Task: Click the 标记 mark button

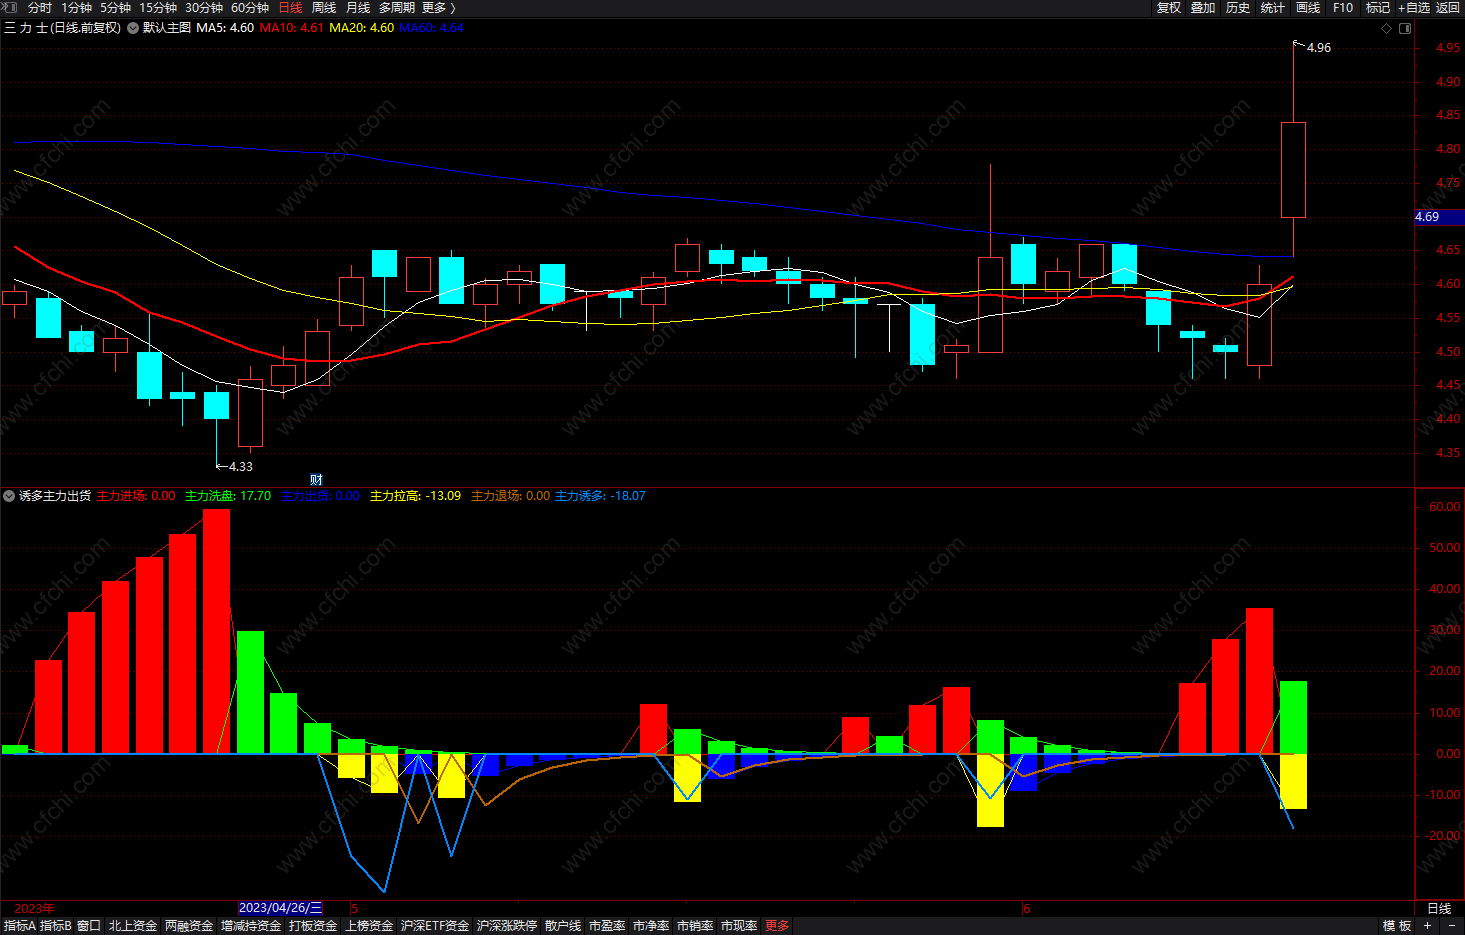Action: pyautogui.click(x=1378, y=7)
